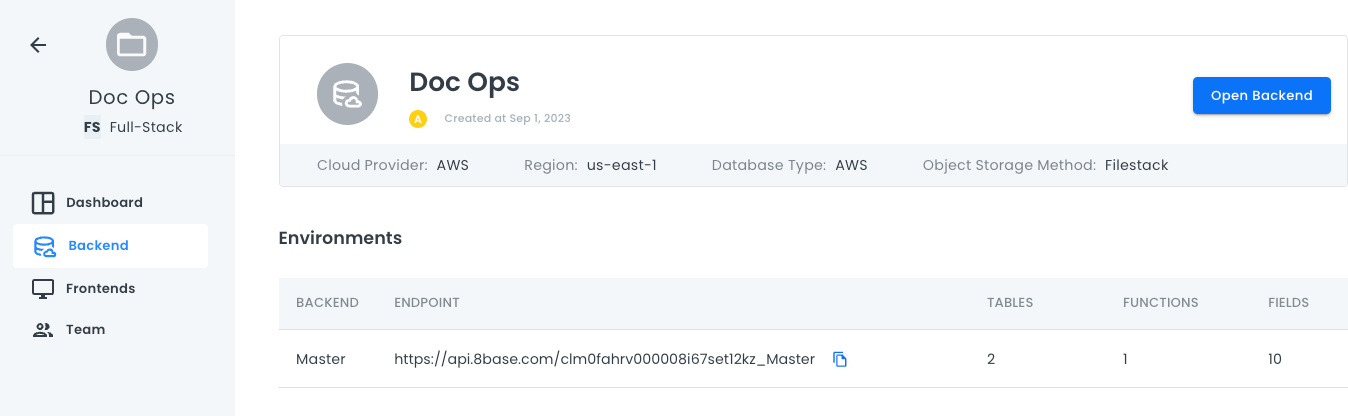Viewport: 1348px width, 416px height.
Task: Click the back arrow in the sidebar
Action: [38, 45]
